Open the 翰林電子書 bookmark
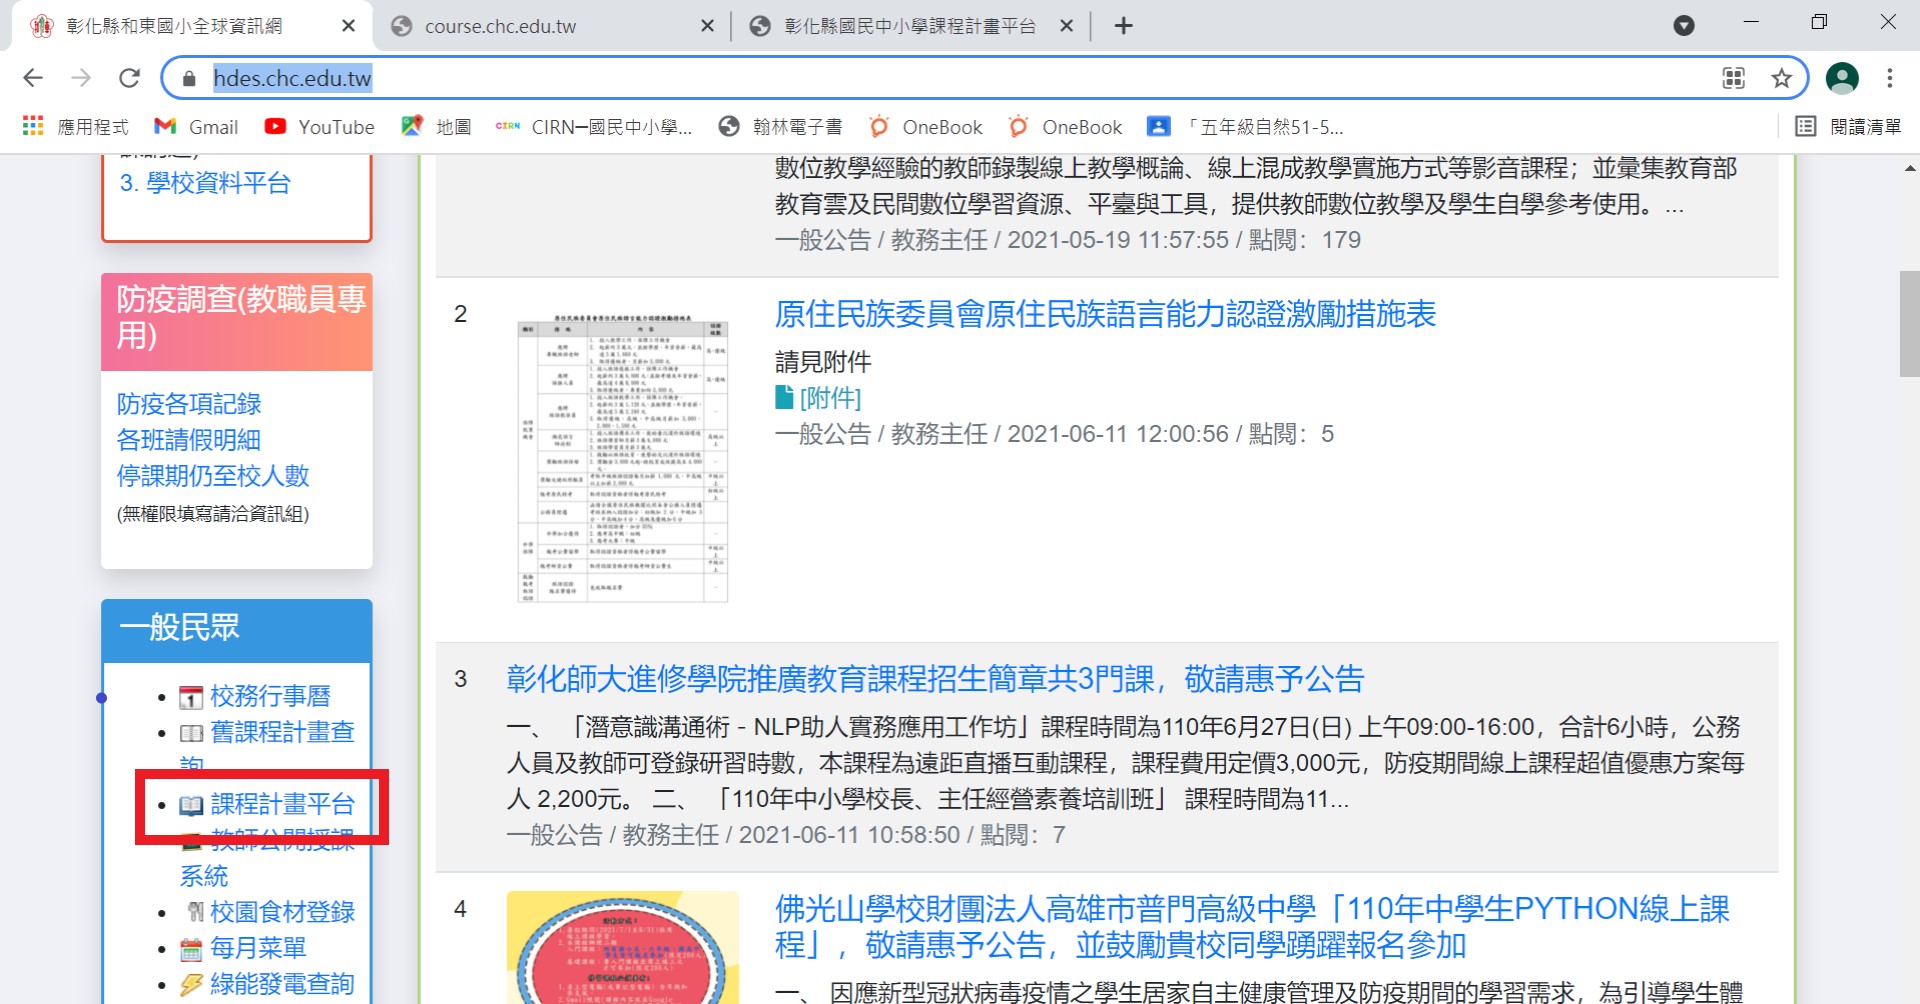The image size is (1920, 1004). (x=781, y=127)
